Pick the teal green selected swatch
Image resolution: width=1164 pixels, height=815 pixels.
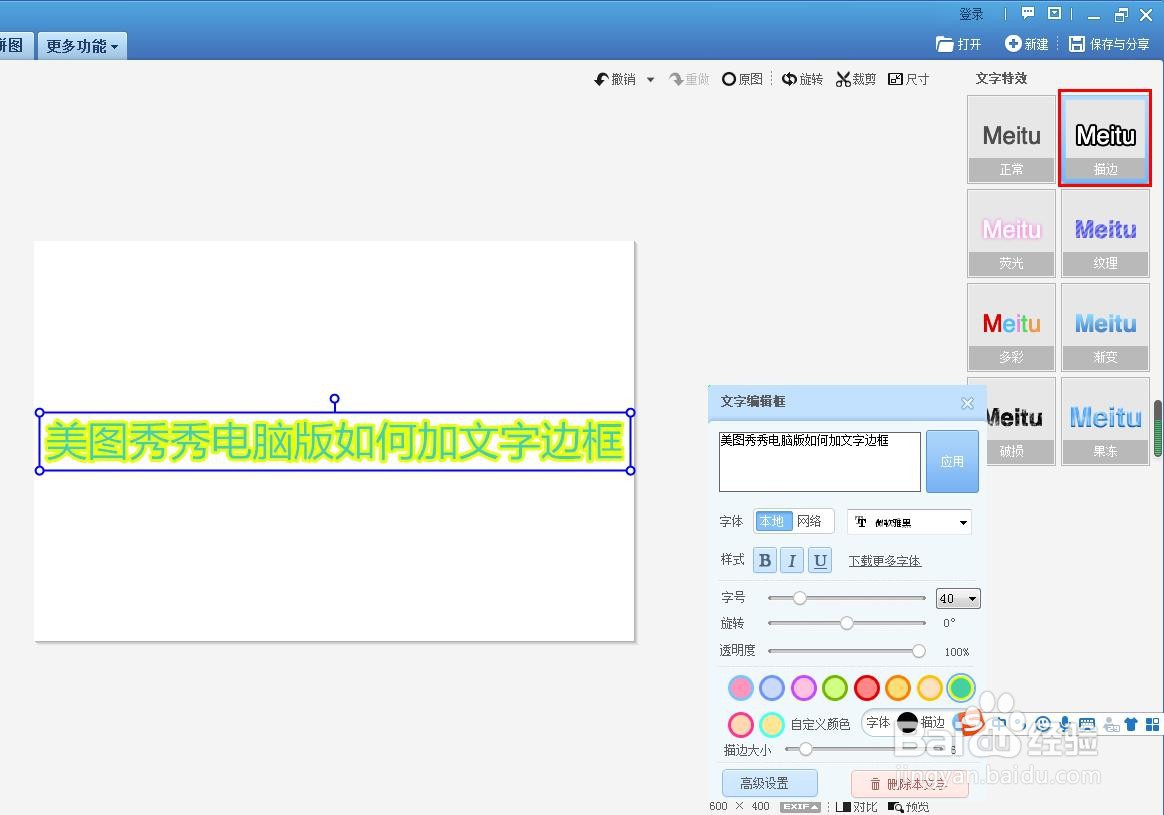point(961,688)
